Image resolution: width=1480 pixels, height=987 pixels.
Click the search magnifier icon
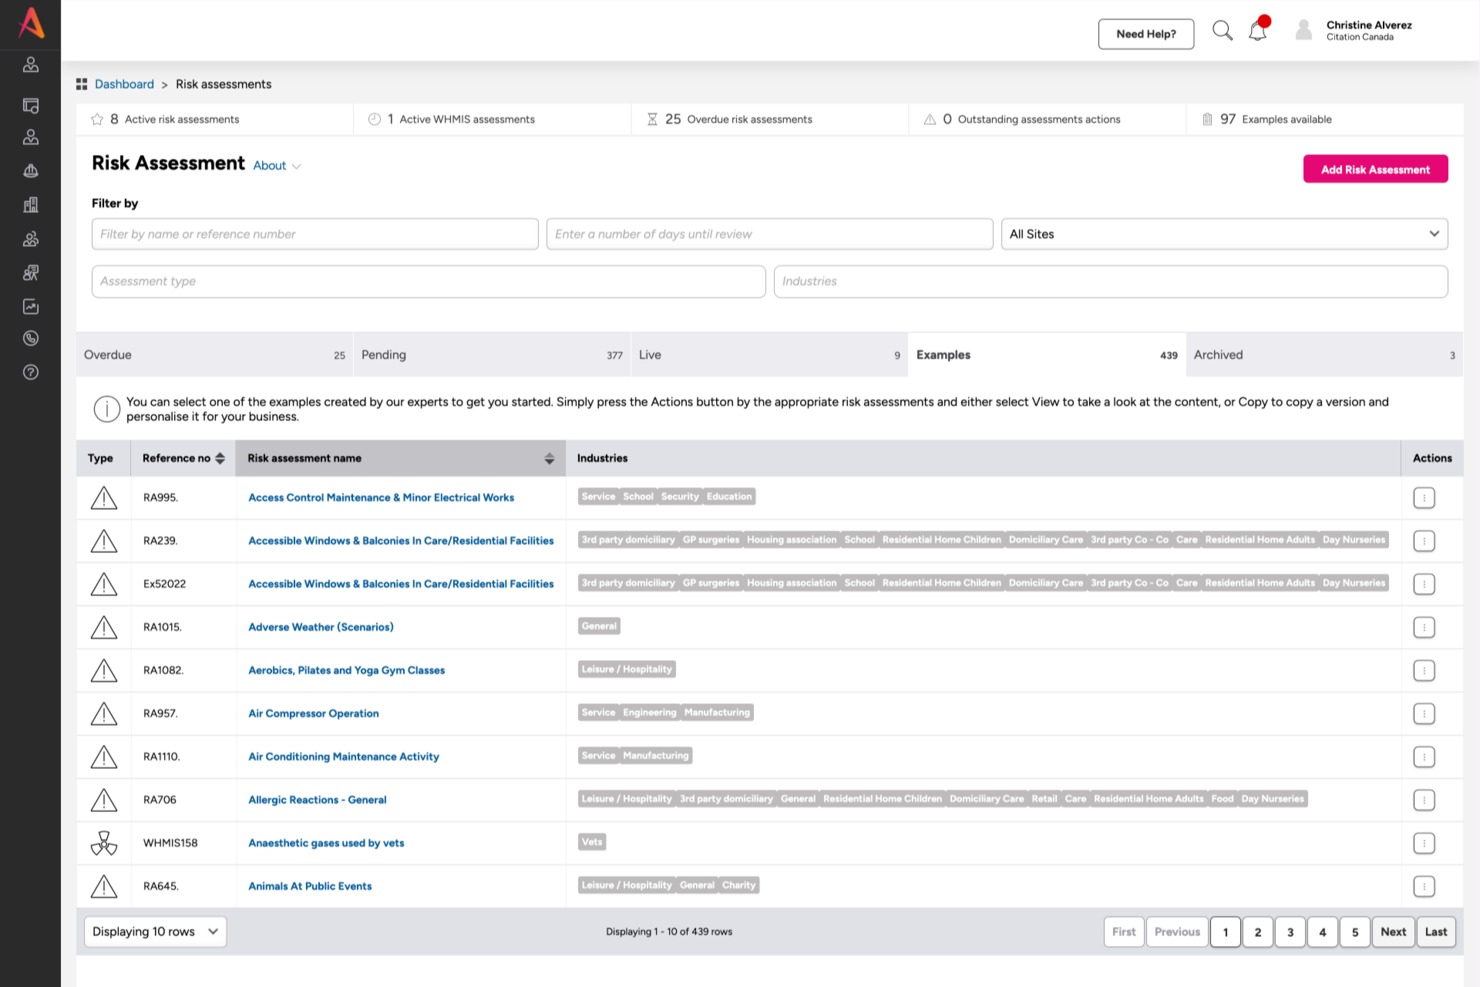[1222, 30]
